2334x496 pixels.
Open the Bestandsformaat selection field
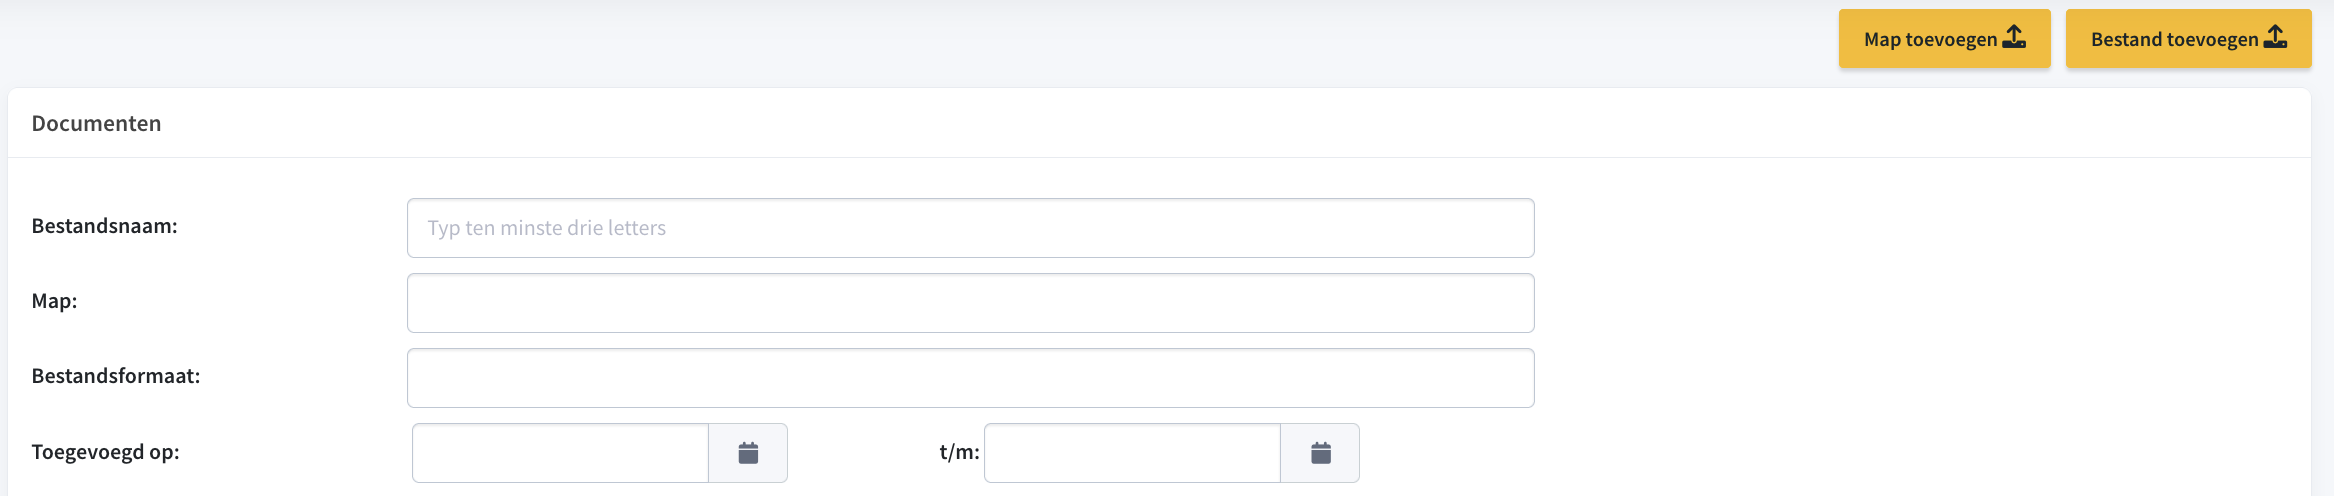970,378
